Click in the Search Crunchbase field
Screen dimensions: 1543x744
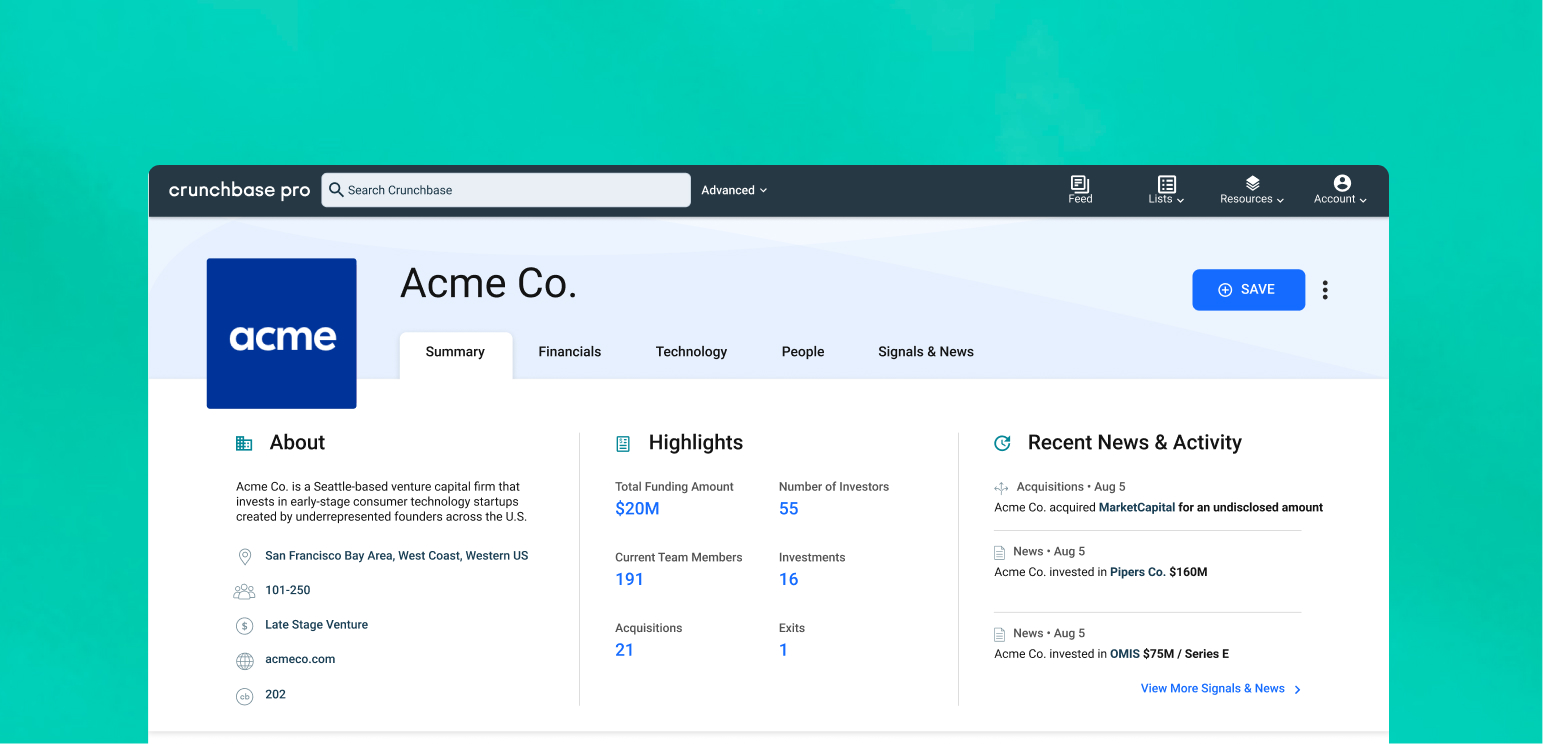[x=506, y=190]
